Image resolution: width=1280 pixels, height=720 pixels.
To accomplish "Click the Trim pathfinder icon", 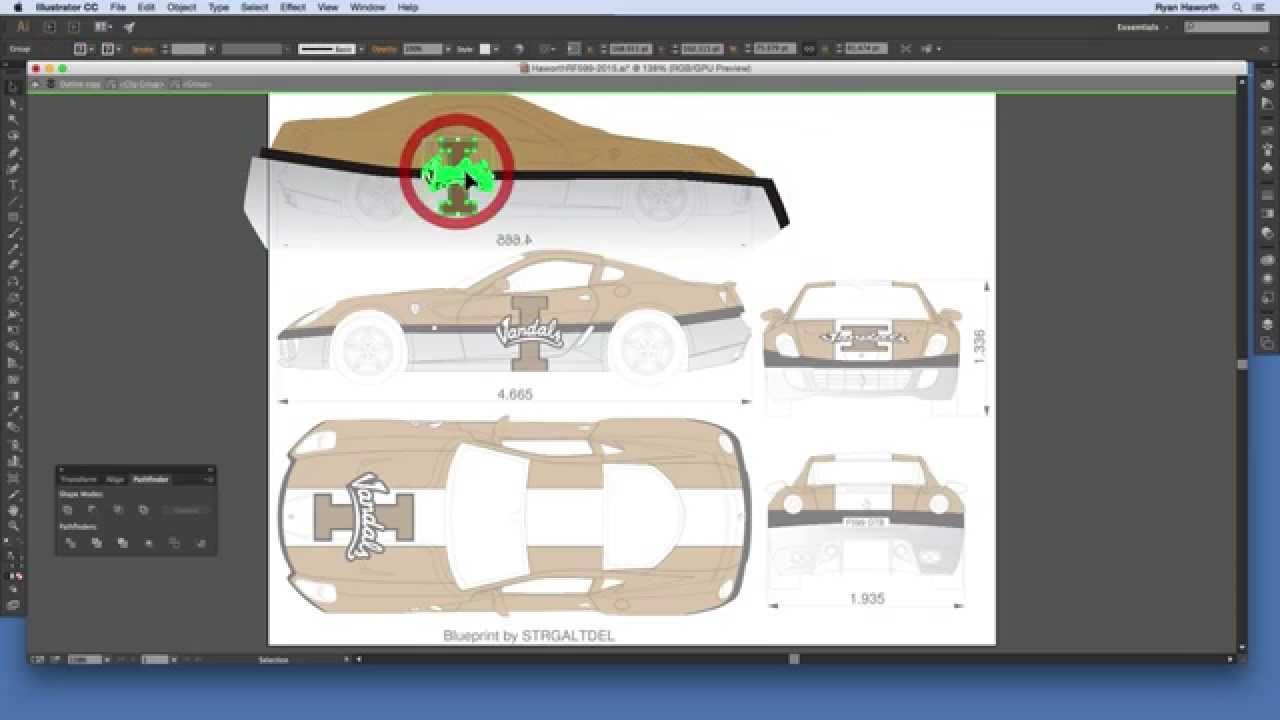I will (97, 543).
